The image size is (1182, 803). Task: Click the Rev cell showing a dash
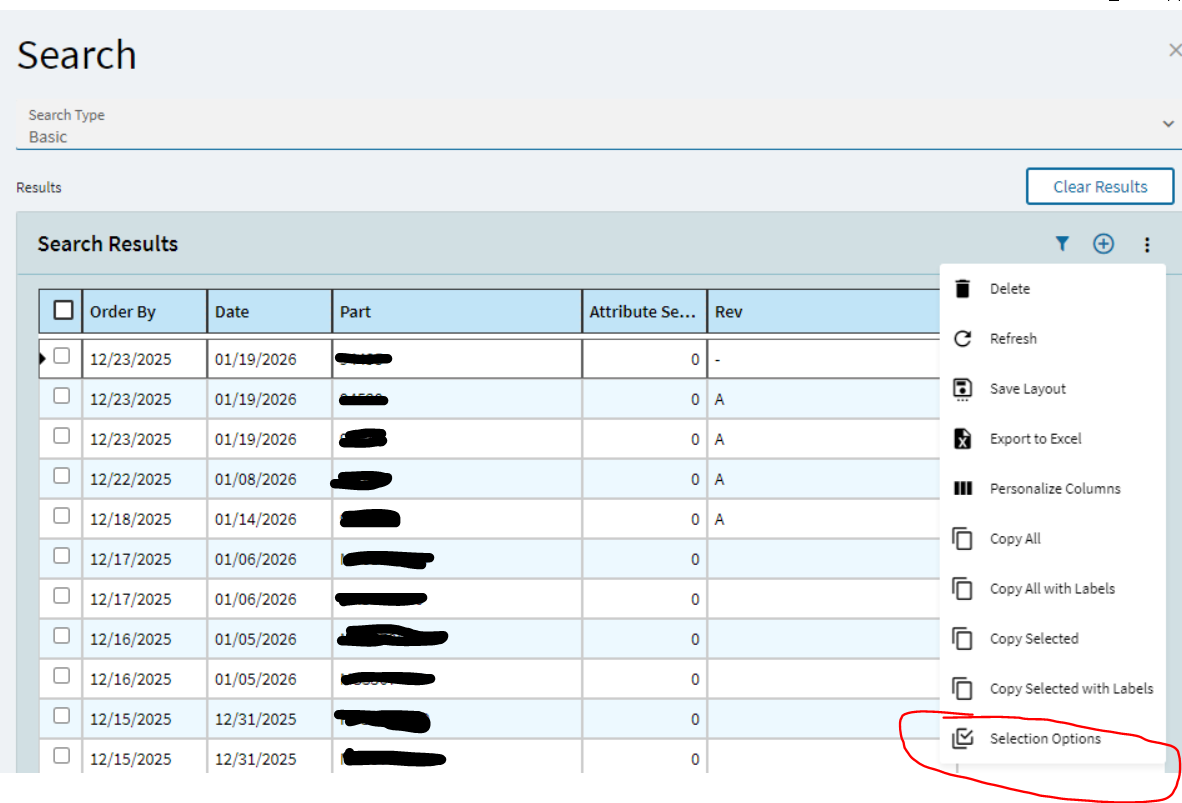pyautogui.click(x=824, y=359)
